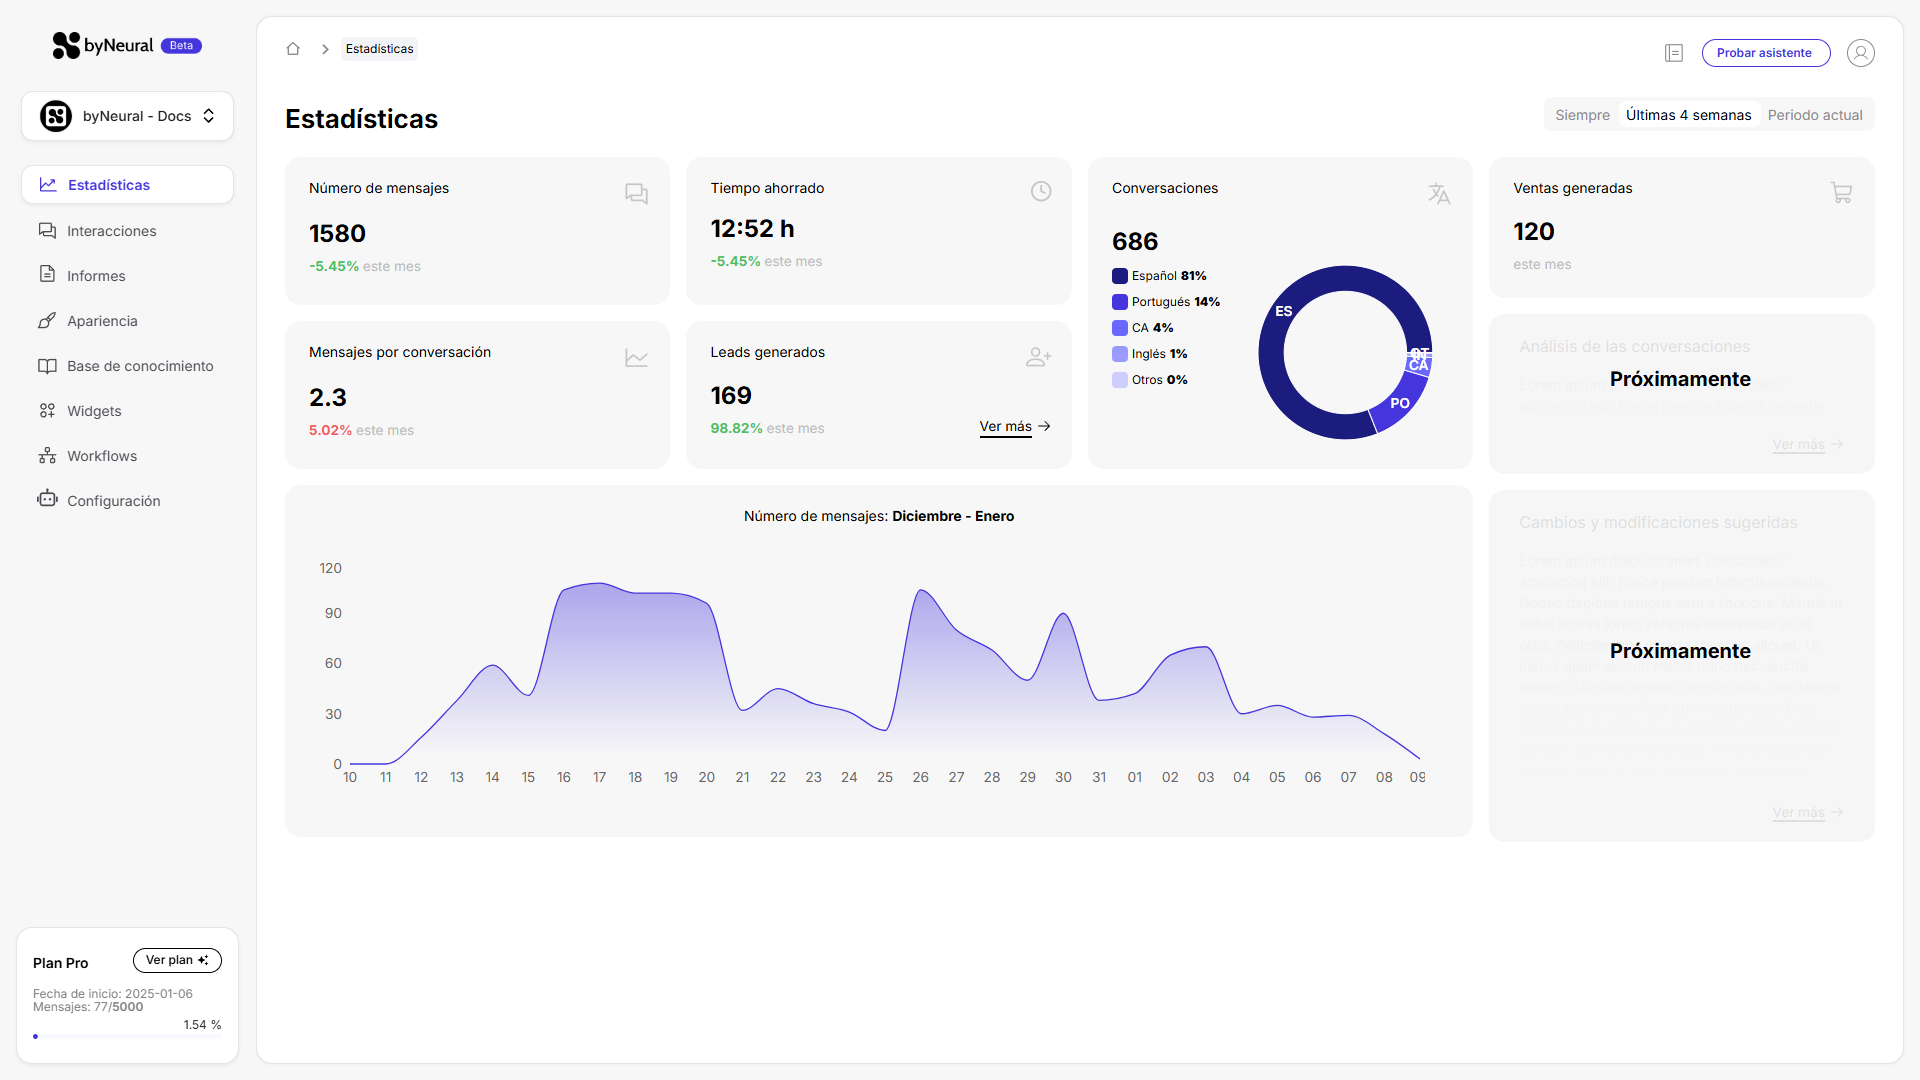Go to Base de conocimiento section

[140, 366]
